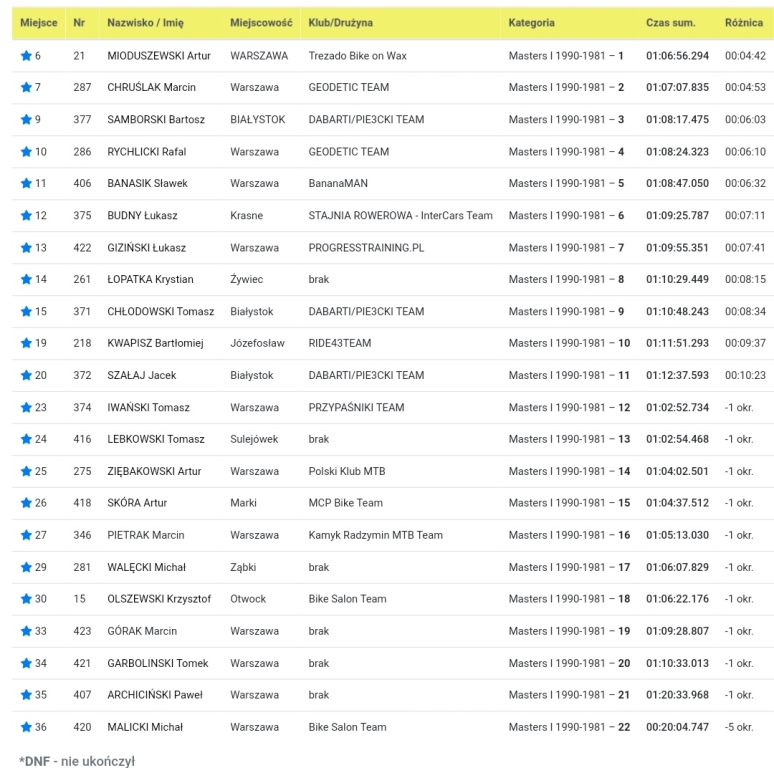Click the club RIDE43TEAM
This screenshot has width=774, height=768.
340,343
